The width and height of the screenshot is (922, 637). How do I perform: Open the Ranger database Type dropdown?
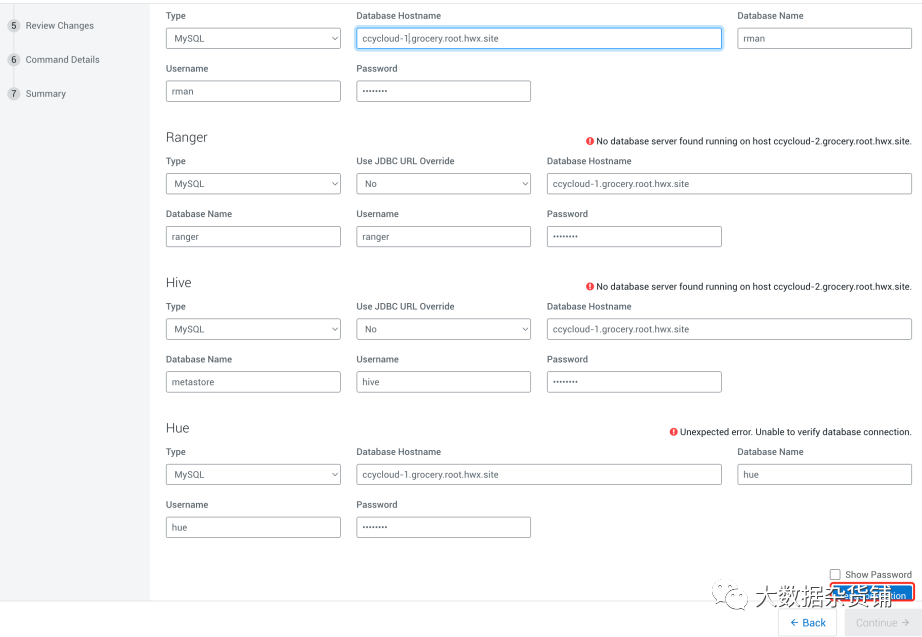click(253, 184)
